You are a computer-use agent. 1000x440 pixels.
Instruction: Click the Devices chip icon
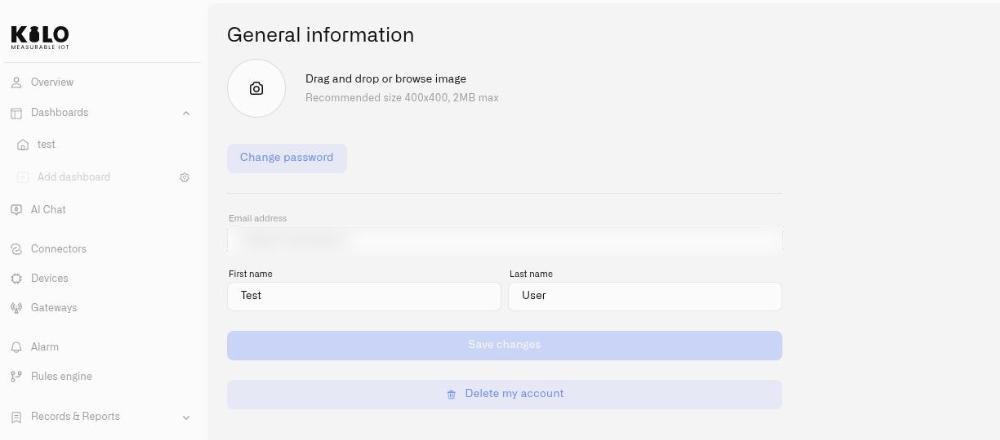[x=17, y=279]
